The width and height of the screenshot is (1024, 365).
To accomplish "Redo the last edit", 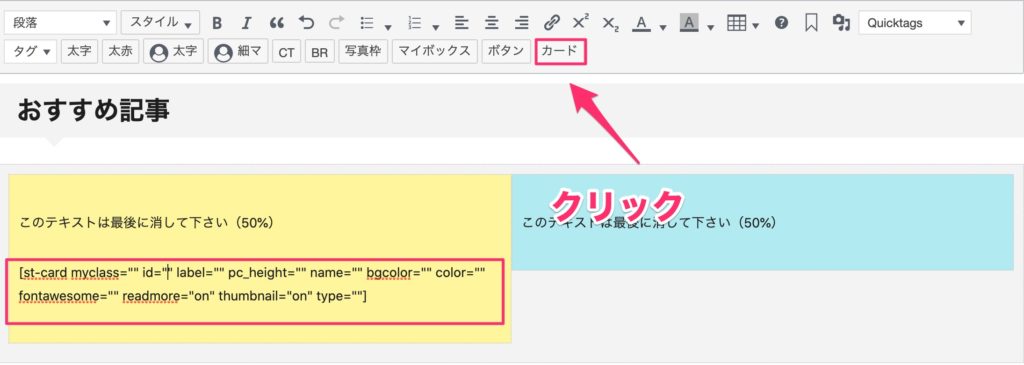I will pos(336,24).
